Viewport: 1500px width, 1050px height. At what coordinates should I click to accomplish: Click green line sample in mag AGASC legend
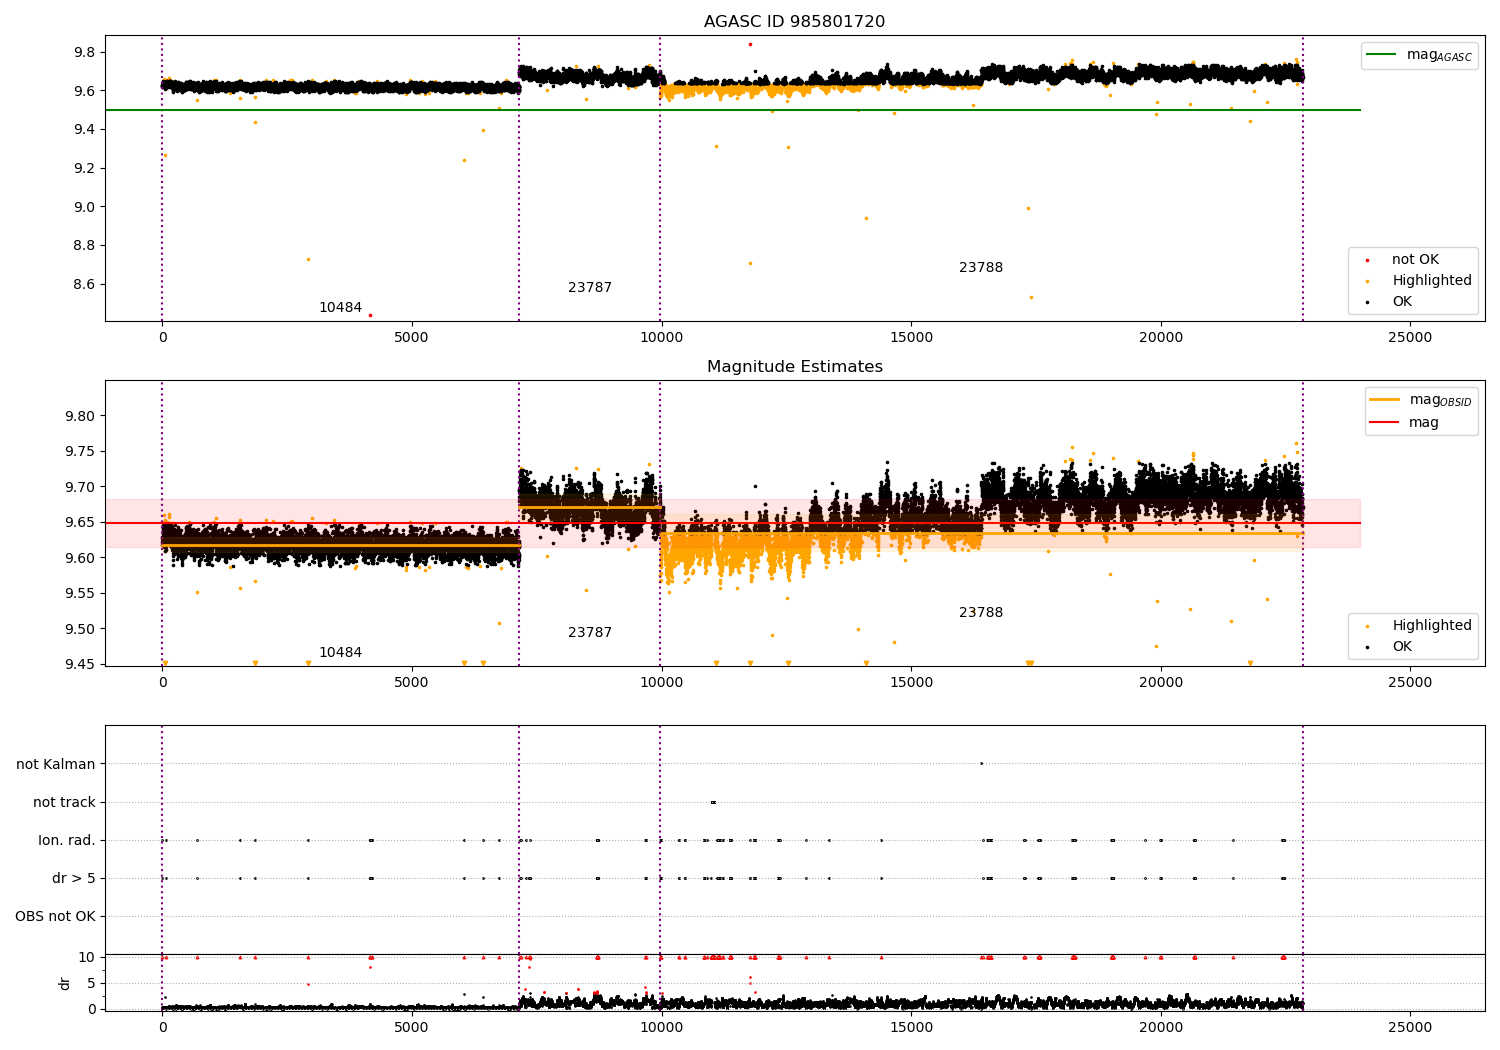pyautogui.click(x=1383, y=55)
